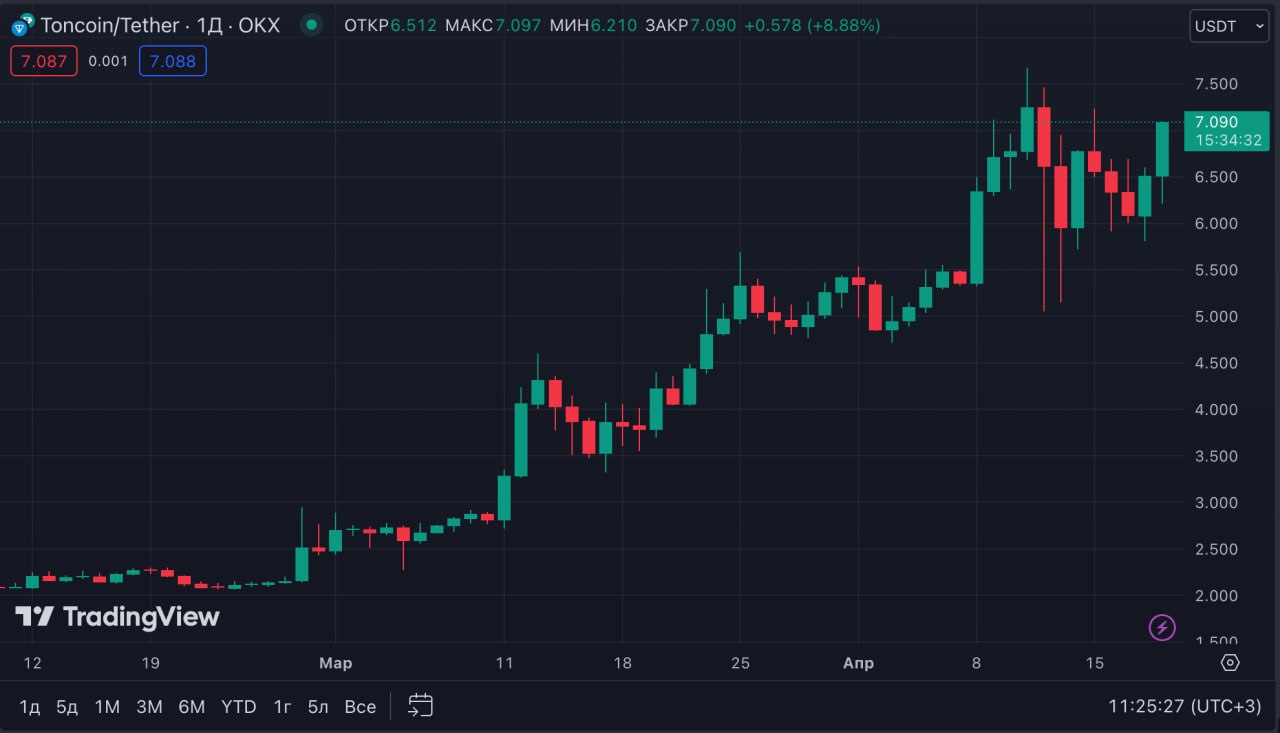Select the 1М time range

pyautogui.click(x=107, y=707)
